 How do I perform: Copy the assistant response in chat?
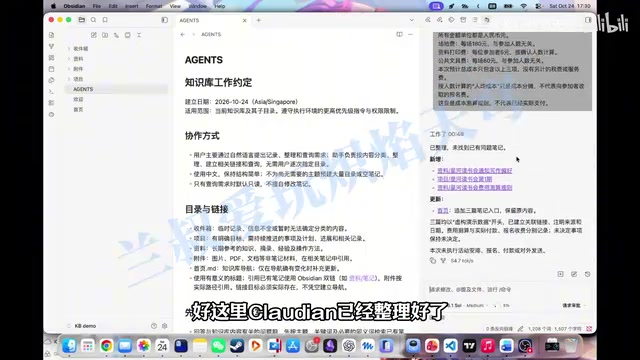[433, 260]
